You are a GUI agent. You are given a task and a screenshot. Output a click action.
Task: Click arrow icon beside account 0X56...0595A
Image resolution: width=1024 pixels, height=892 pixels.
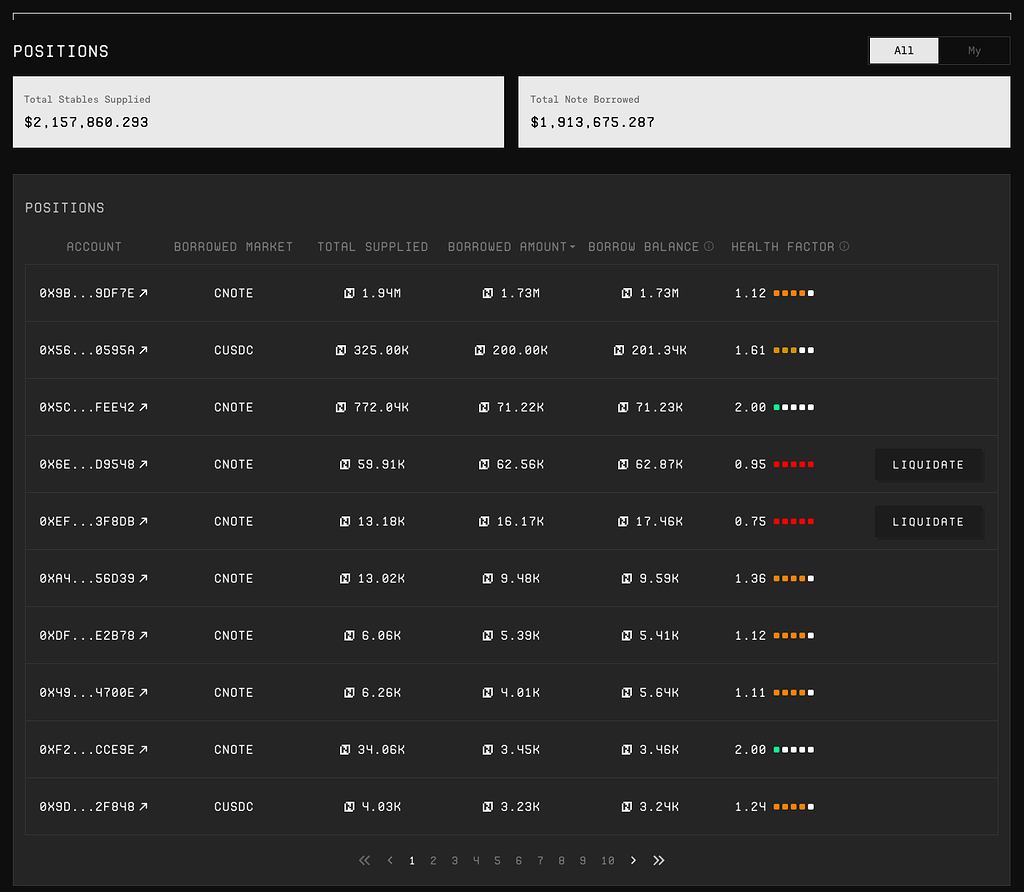143,350
